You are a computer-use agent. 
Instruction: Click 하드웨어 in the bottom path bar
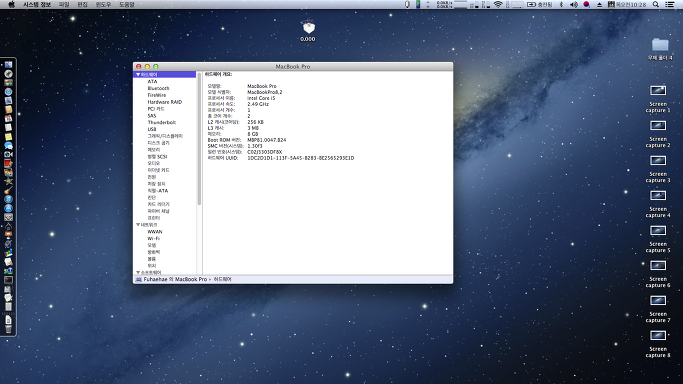(x=223, y=280)
